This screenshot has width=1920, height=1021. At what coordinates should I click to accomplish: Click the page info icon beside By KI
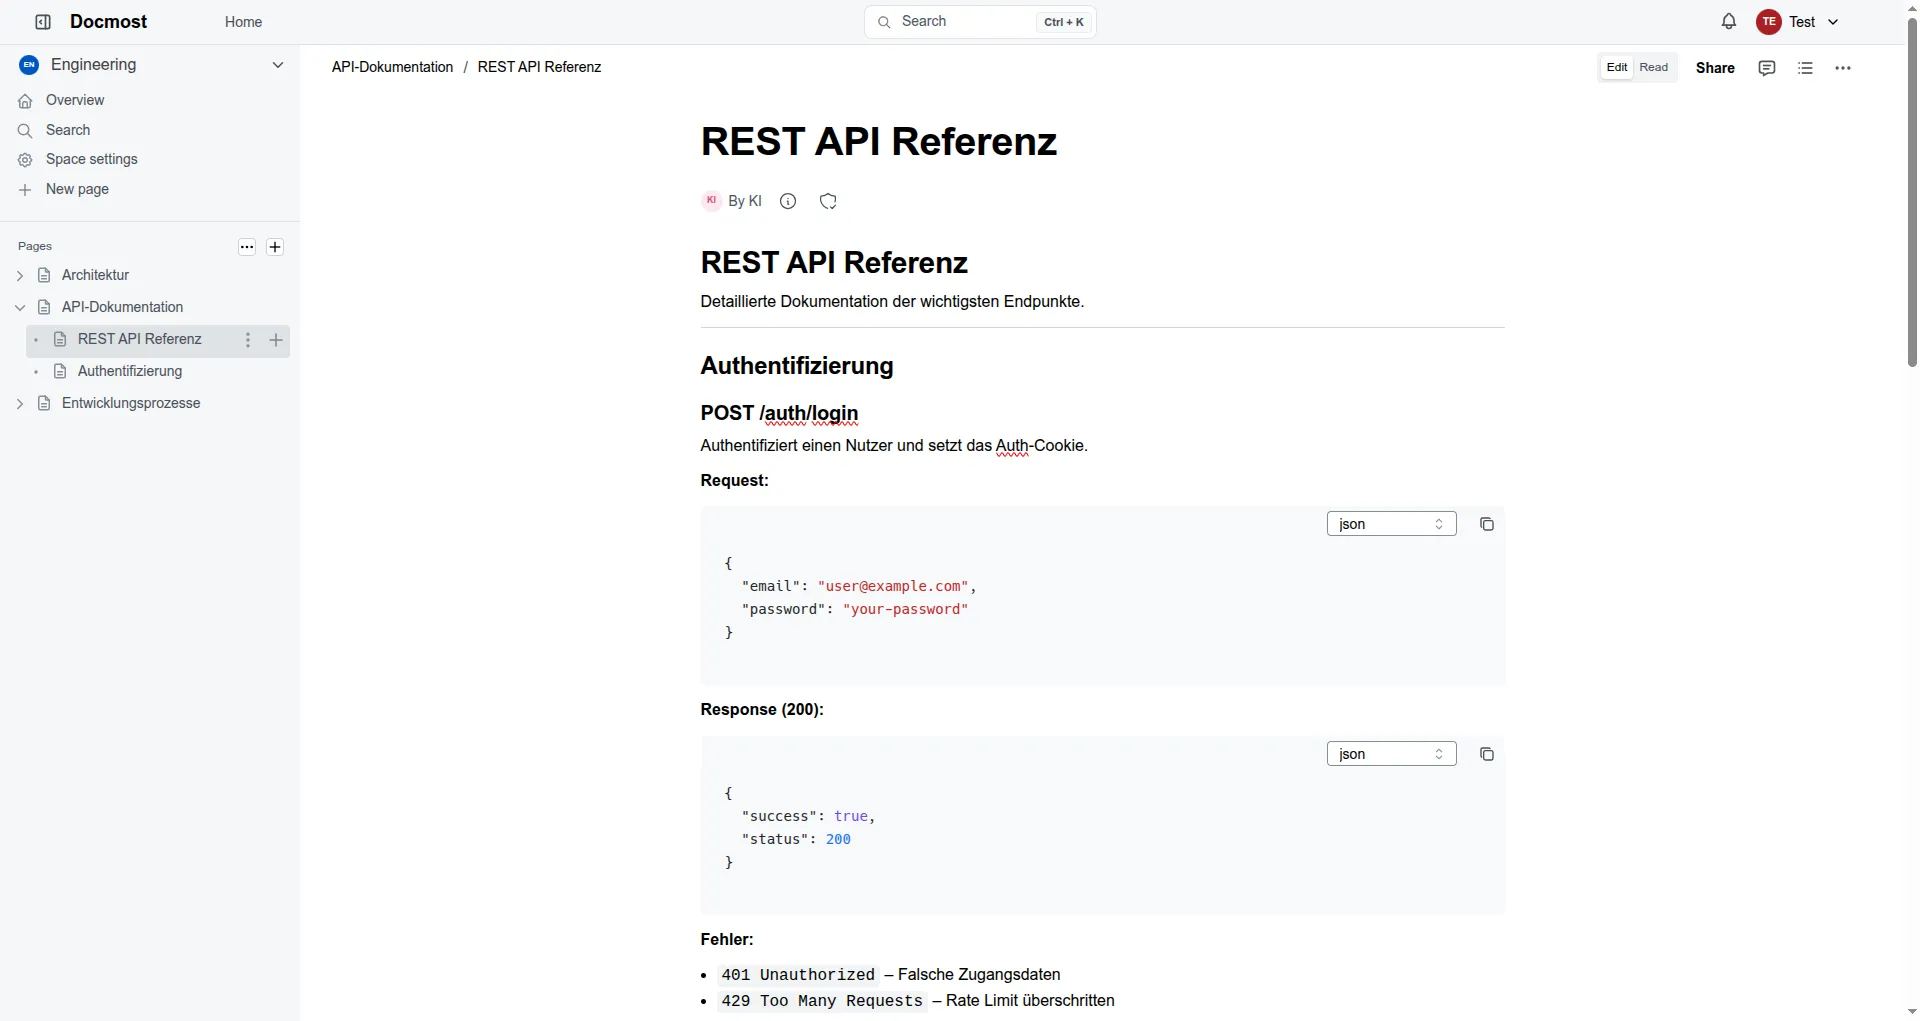click(x=788, y=201)
